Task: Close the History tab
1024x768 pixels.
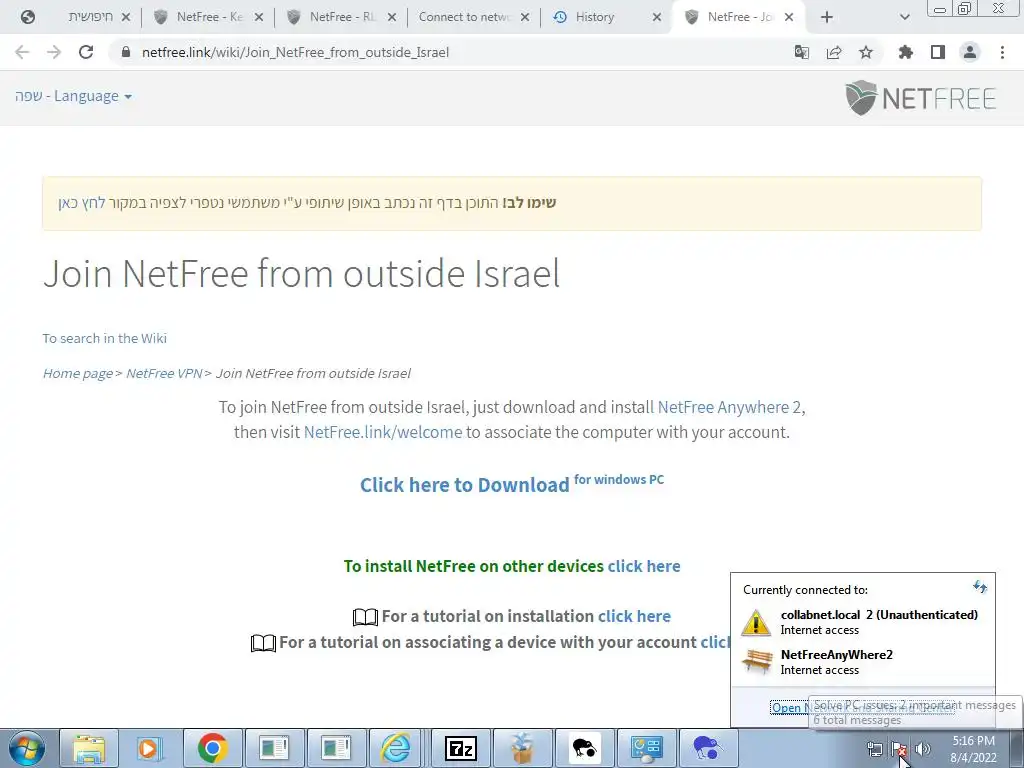Action: tap(657, 18)
